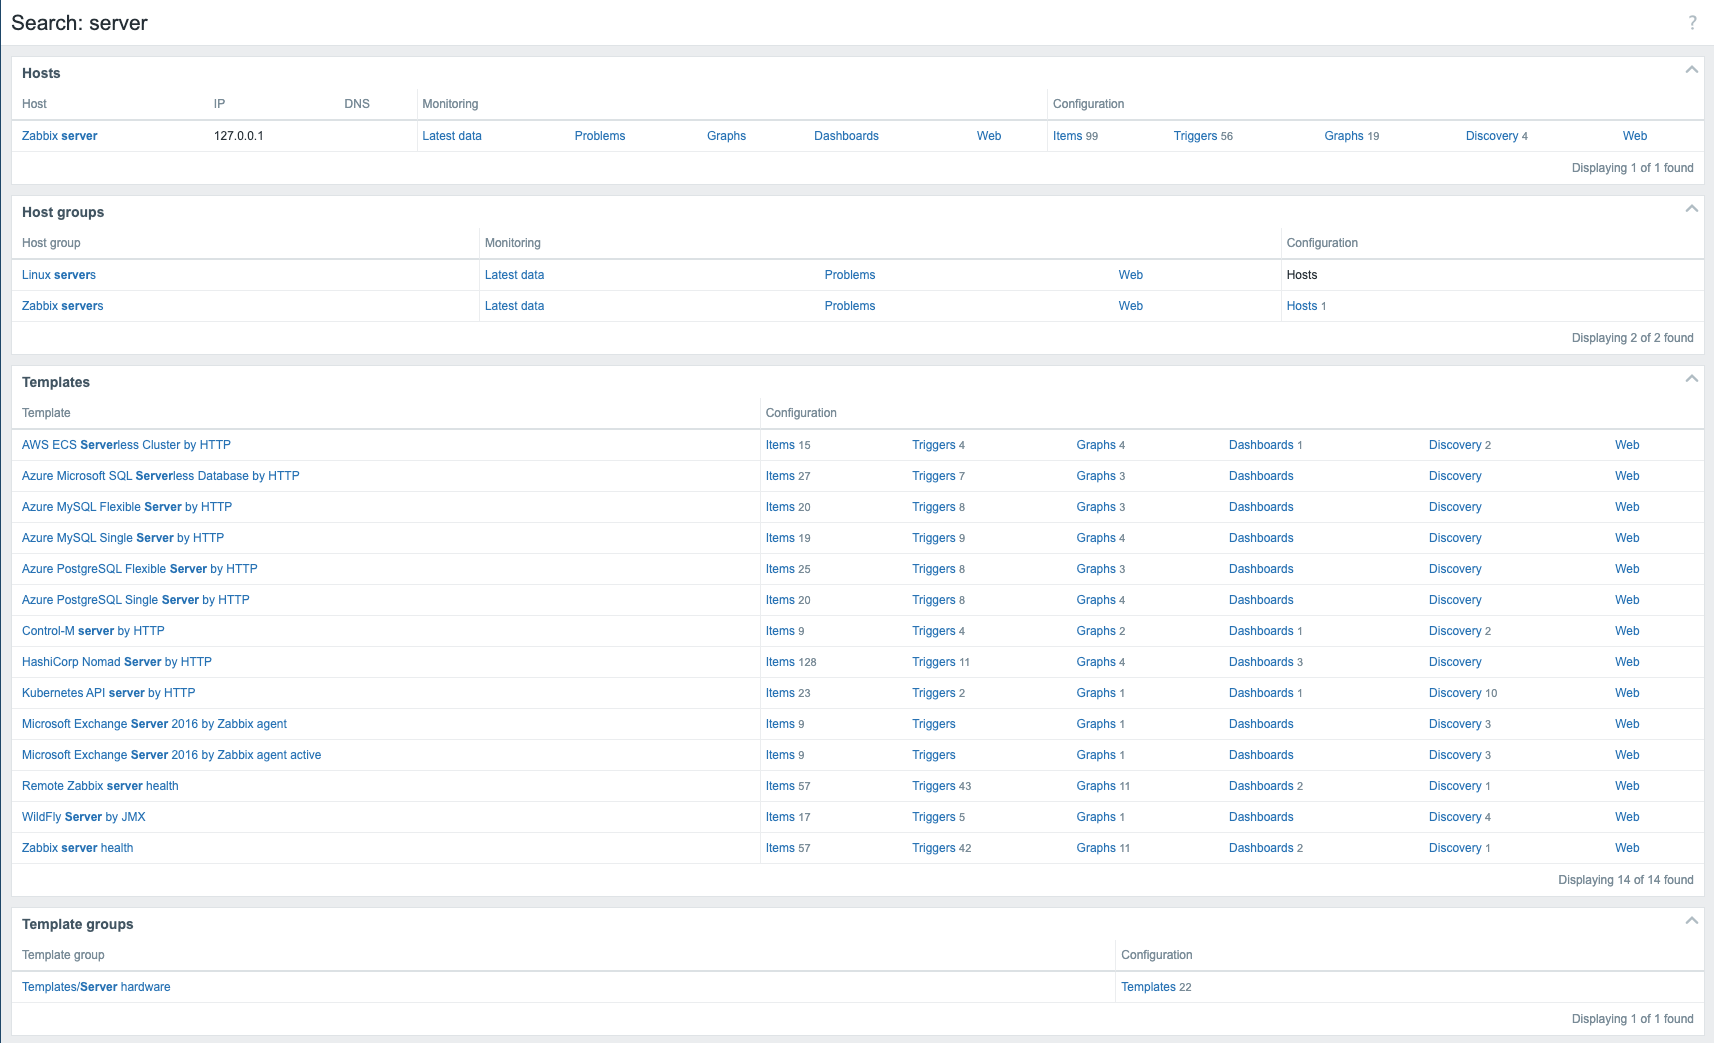Open WildFly Server by JMX template
Image resolution: width=1714 pixels, height=1043 pixels.
tap(84, 817)
